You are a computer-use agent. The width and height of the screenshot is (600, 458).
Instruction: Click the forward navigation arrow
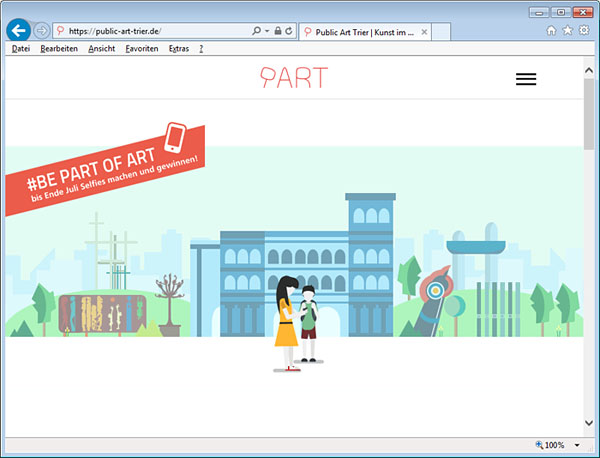[x=41, y=31]
